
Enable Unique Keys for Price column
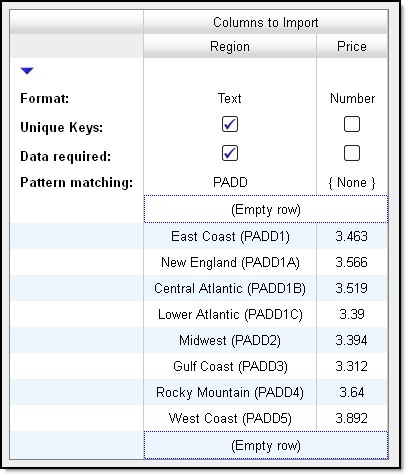[x=352, y=124]
